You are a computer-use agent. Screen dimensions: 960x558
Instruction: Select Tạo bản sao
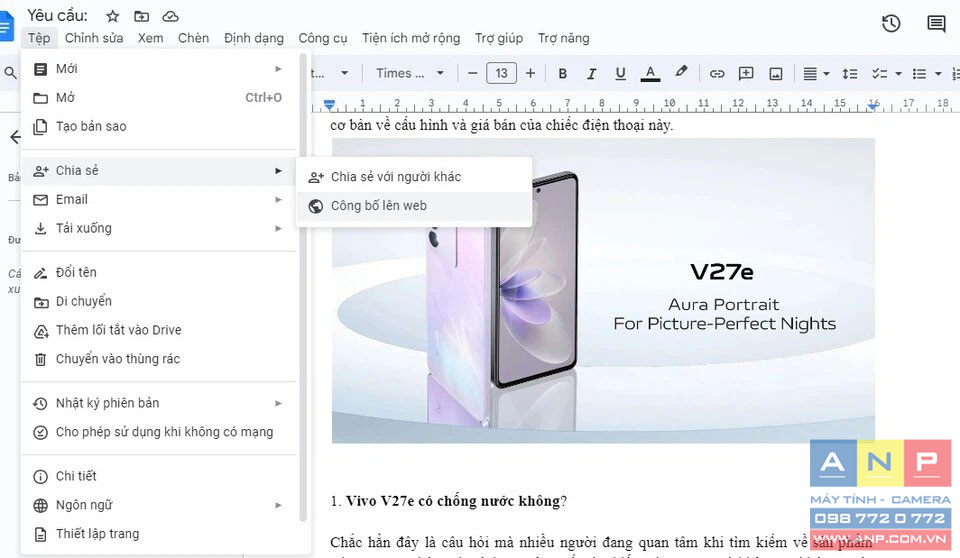tap(159, 126)
